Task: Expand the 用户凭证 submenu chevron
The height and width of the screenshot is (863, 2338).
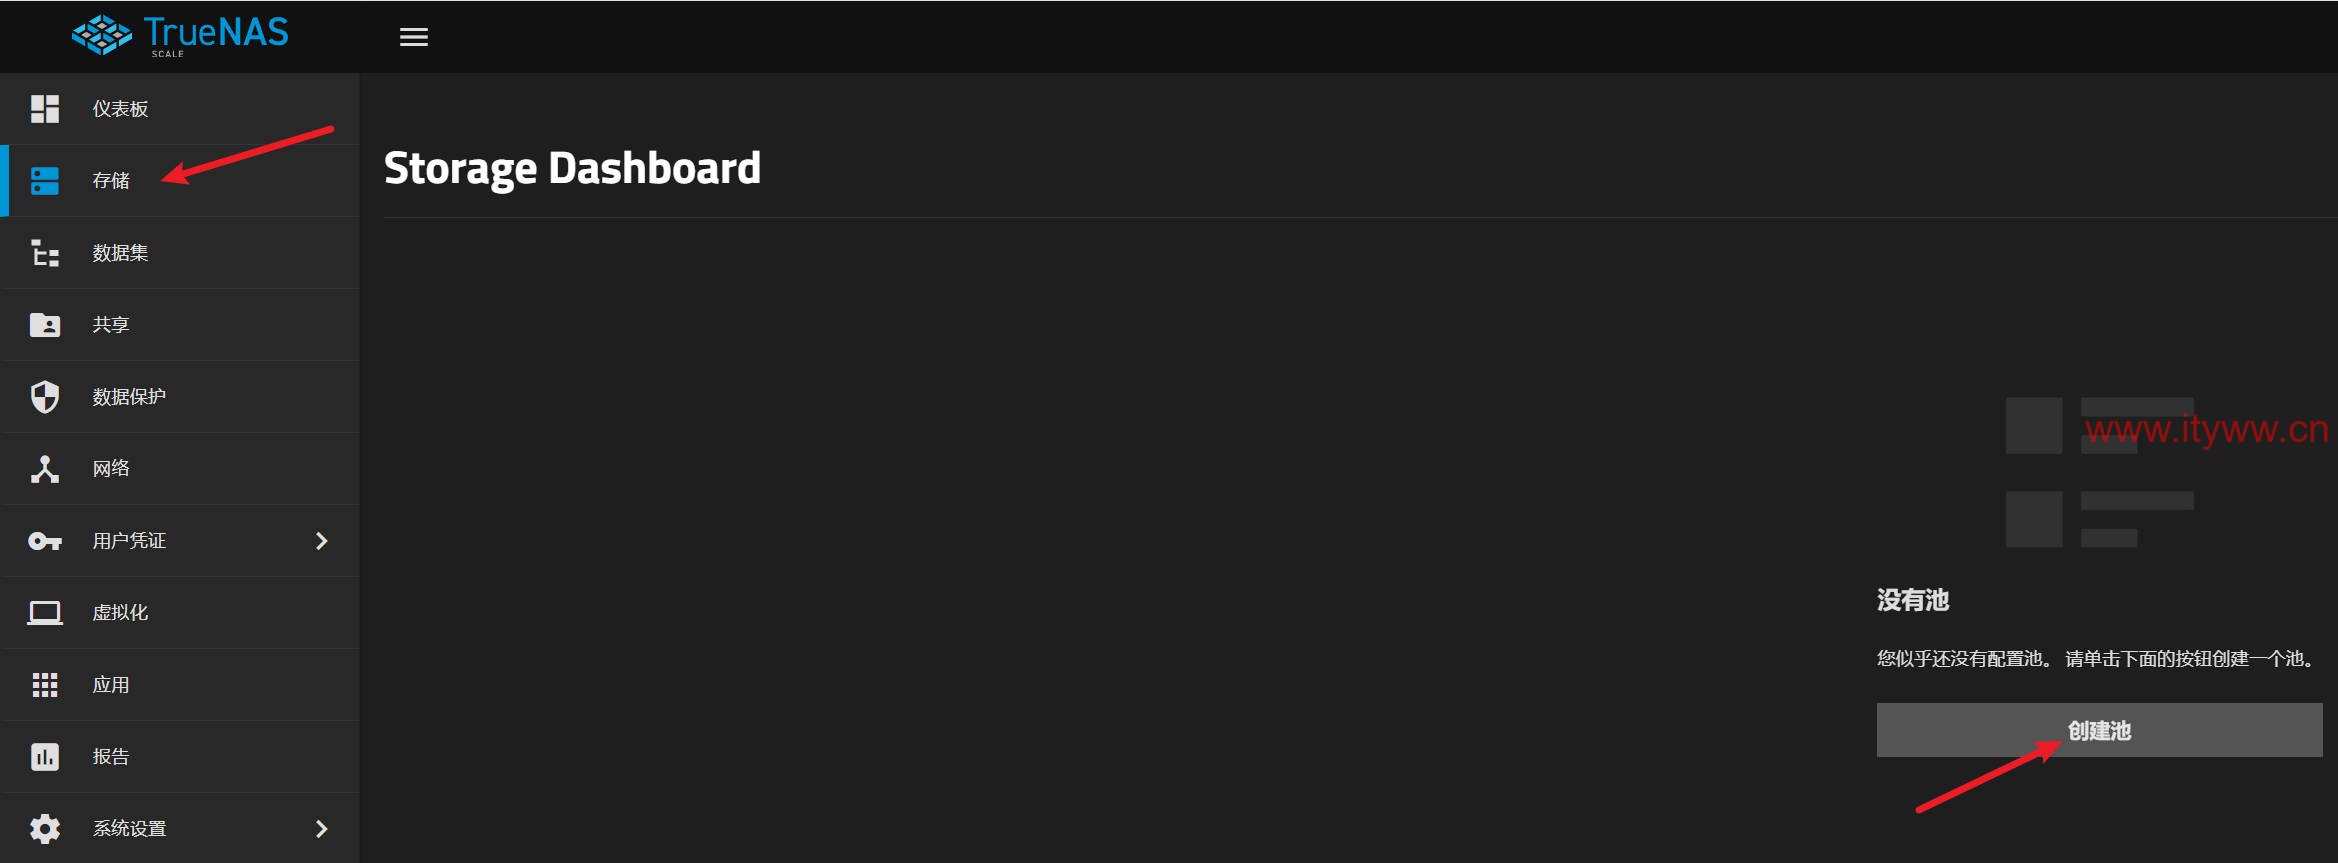Action: (x=321, y=541)
